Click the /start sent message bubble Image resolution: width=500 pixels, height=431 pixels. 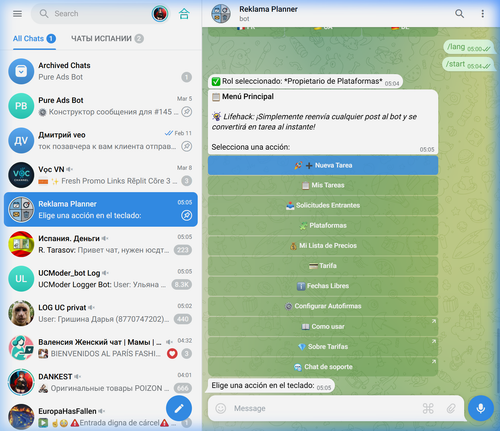(x=468, y=64)
